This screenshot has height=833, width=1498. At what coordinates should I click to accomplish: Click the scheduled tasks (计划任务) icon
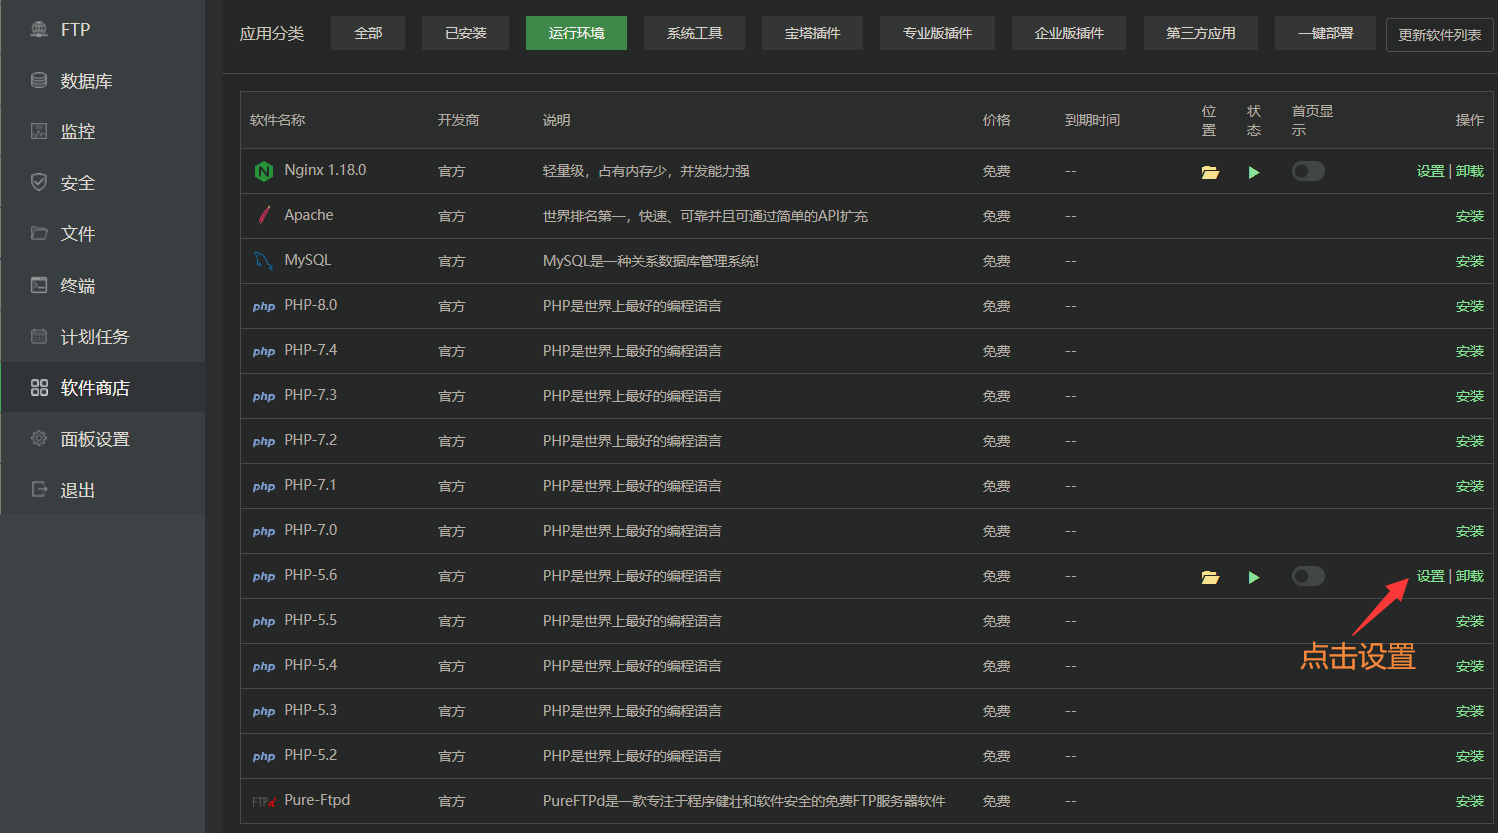click(x=39, y=336)
